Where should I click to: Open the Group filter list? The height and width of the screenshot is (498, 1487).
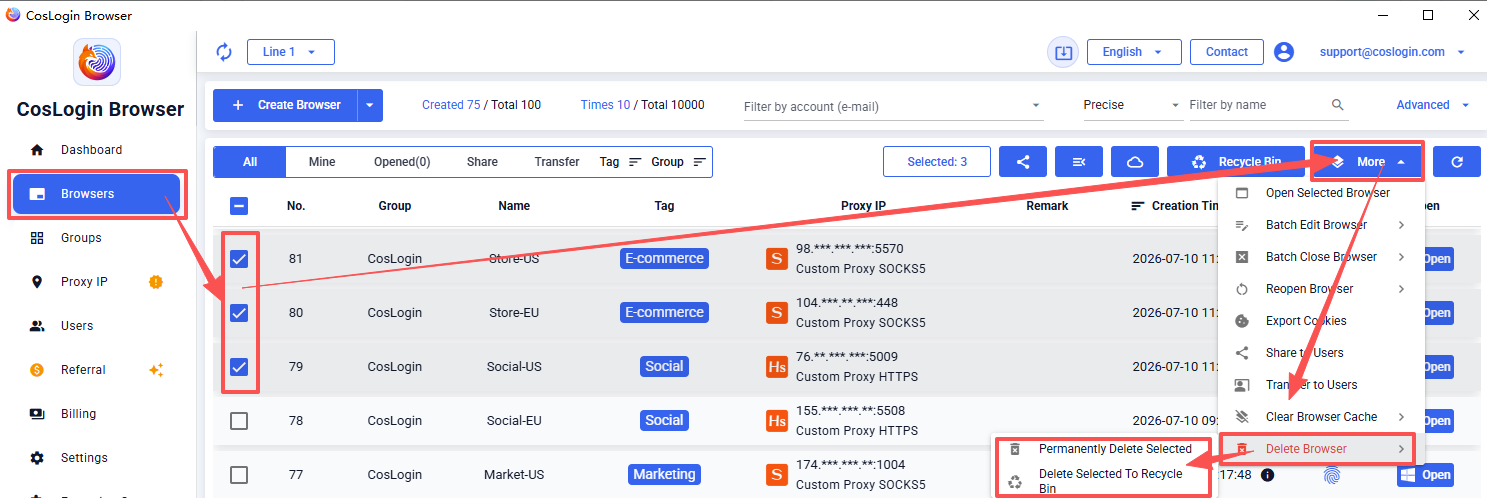[679, 162]
